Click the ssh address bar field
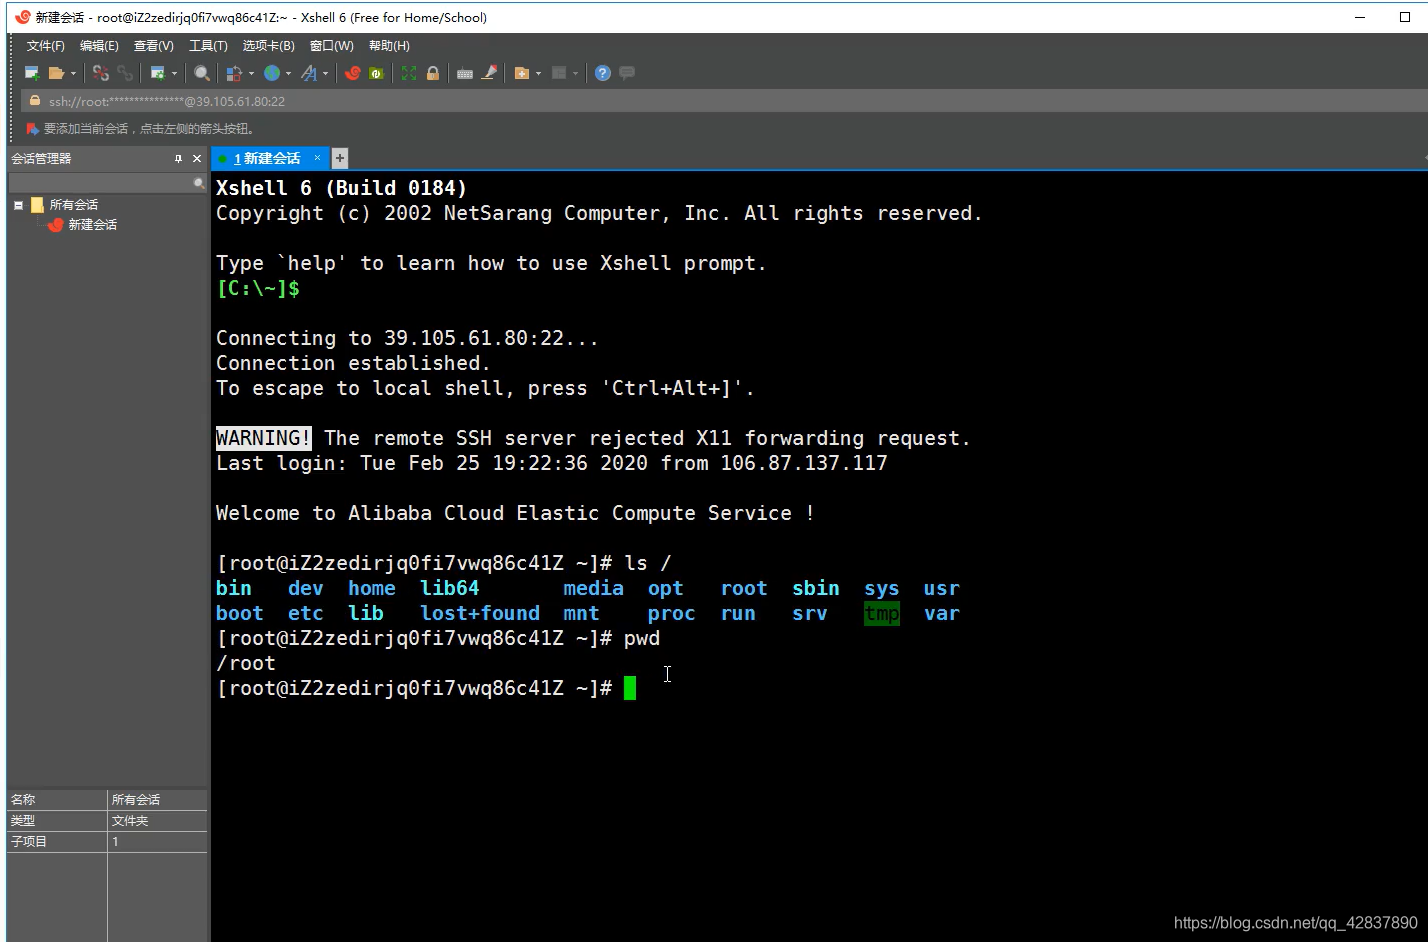This screenshot has width=1428, height=942. tap(725, 101)
